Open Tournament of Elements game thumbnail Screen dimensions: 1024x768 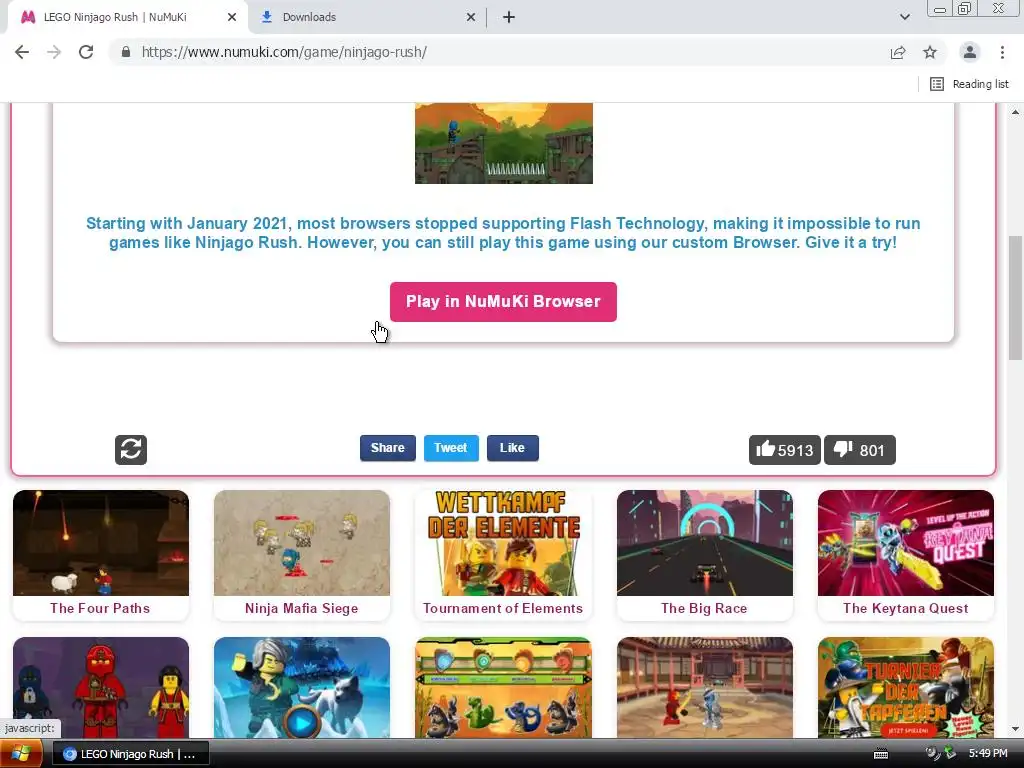tap(504, 543)
